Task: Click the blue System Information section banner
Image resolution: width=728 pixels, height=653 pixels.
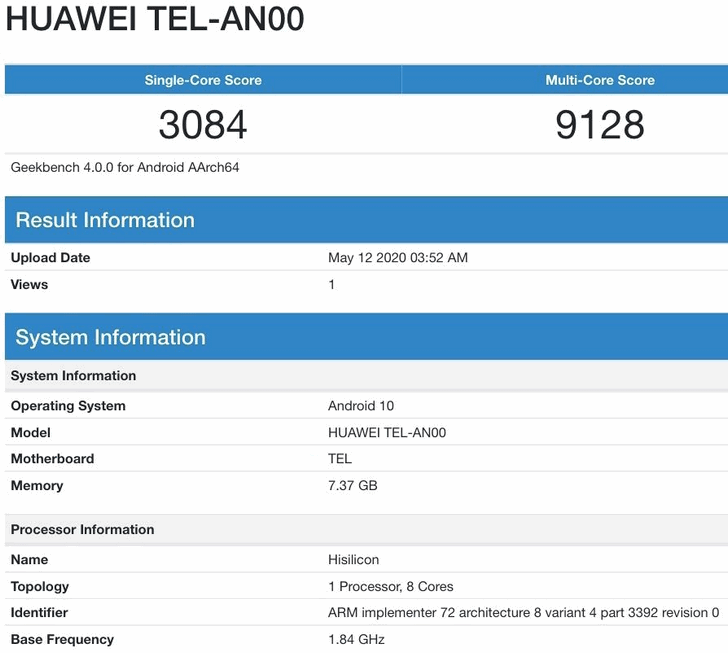Action: tap(366, 337)
